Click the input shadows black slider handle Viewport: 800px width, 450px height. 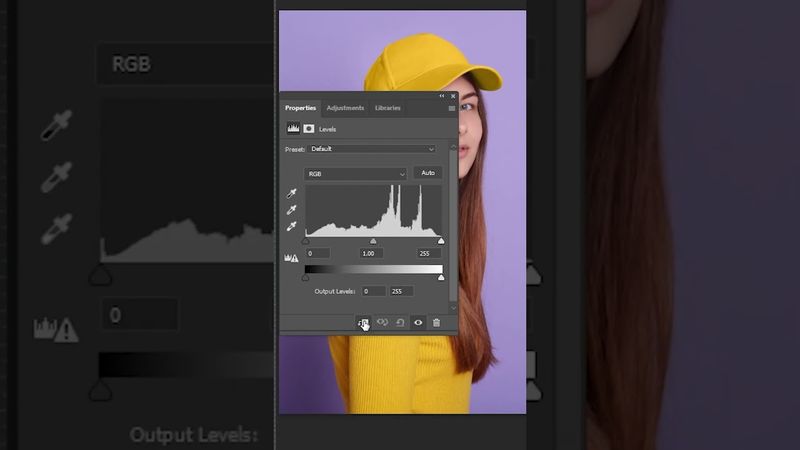tap(306, 241)
